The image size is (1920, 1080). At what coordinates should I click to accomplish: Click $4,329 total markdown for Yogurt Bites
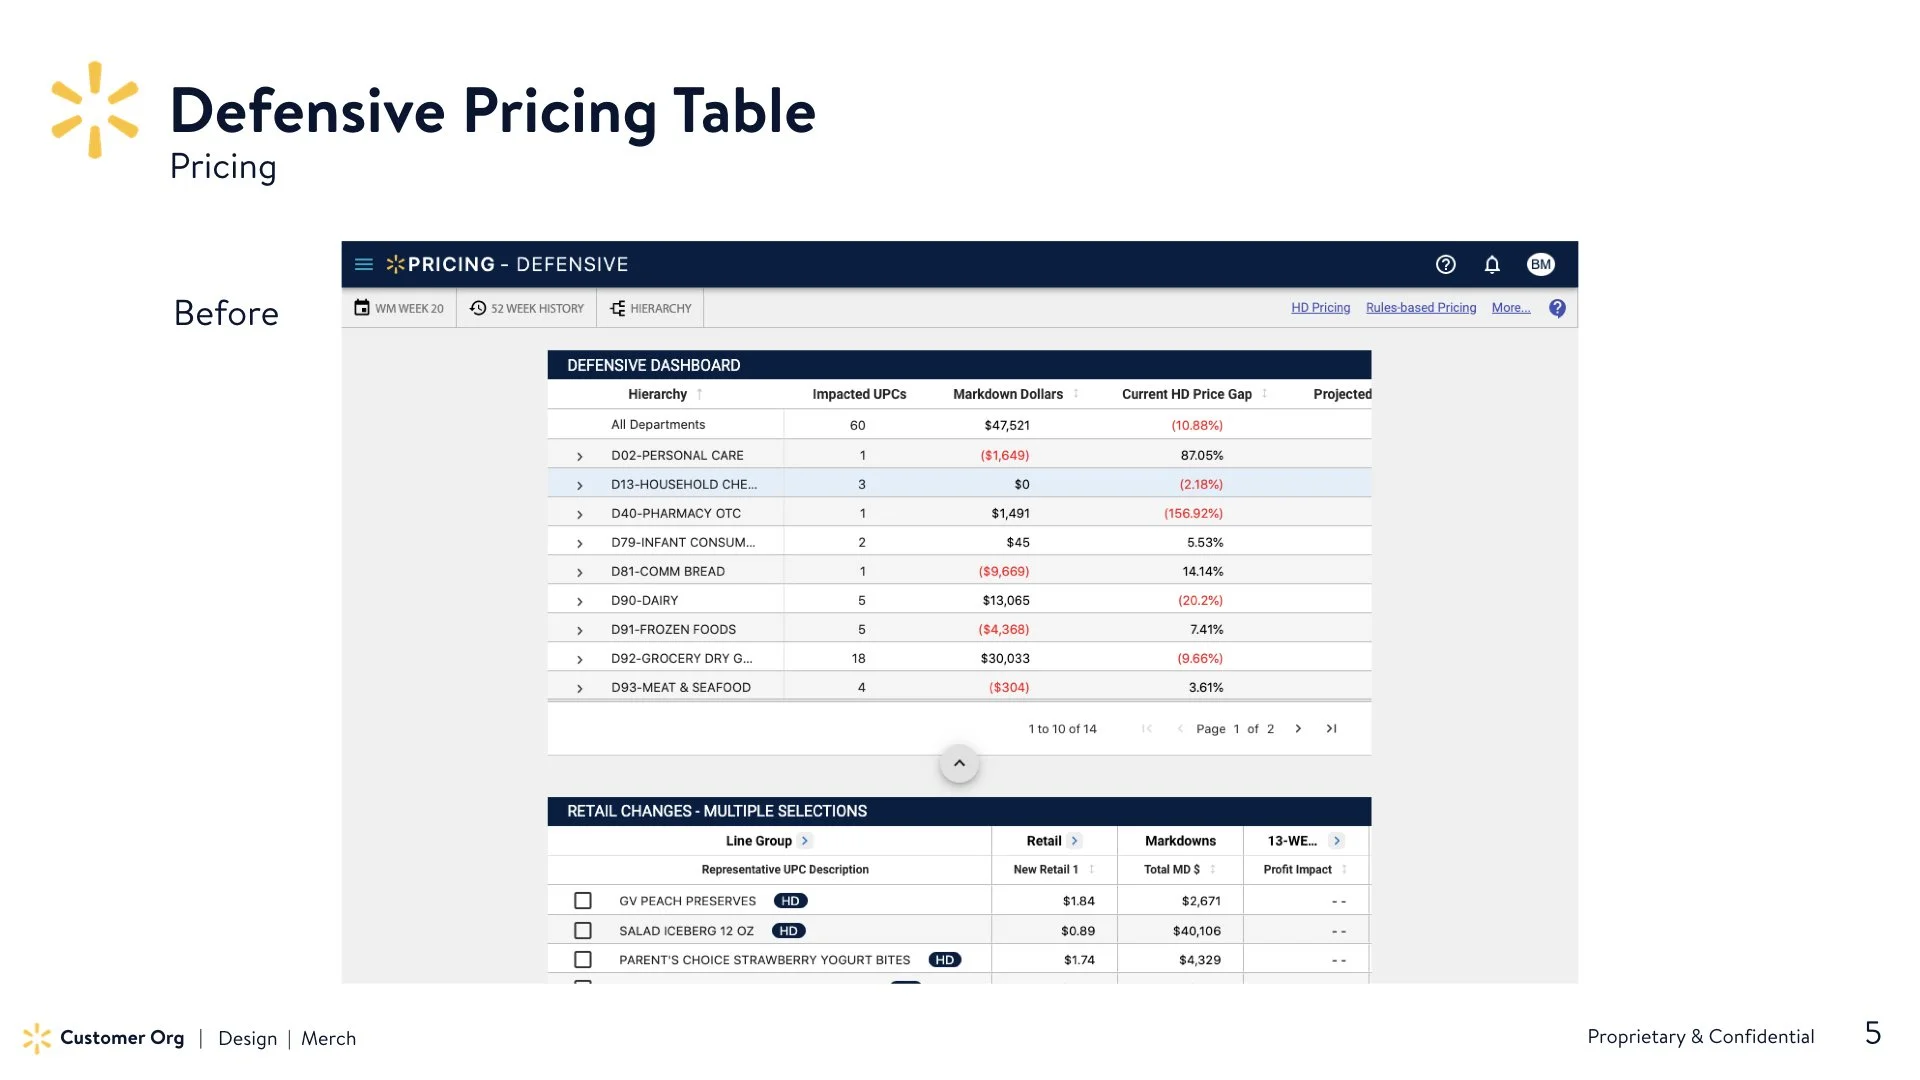point(1200,960)
